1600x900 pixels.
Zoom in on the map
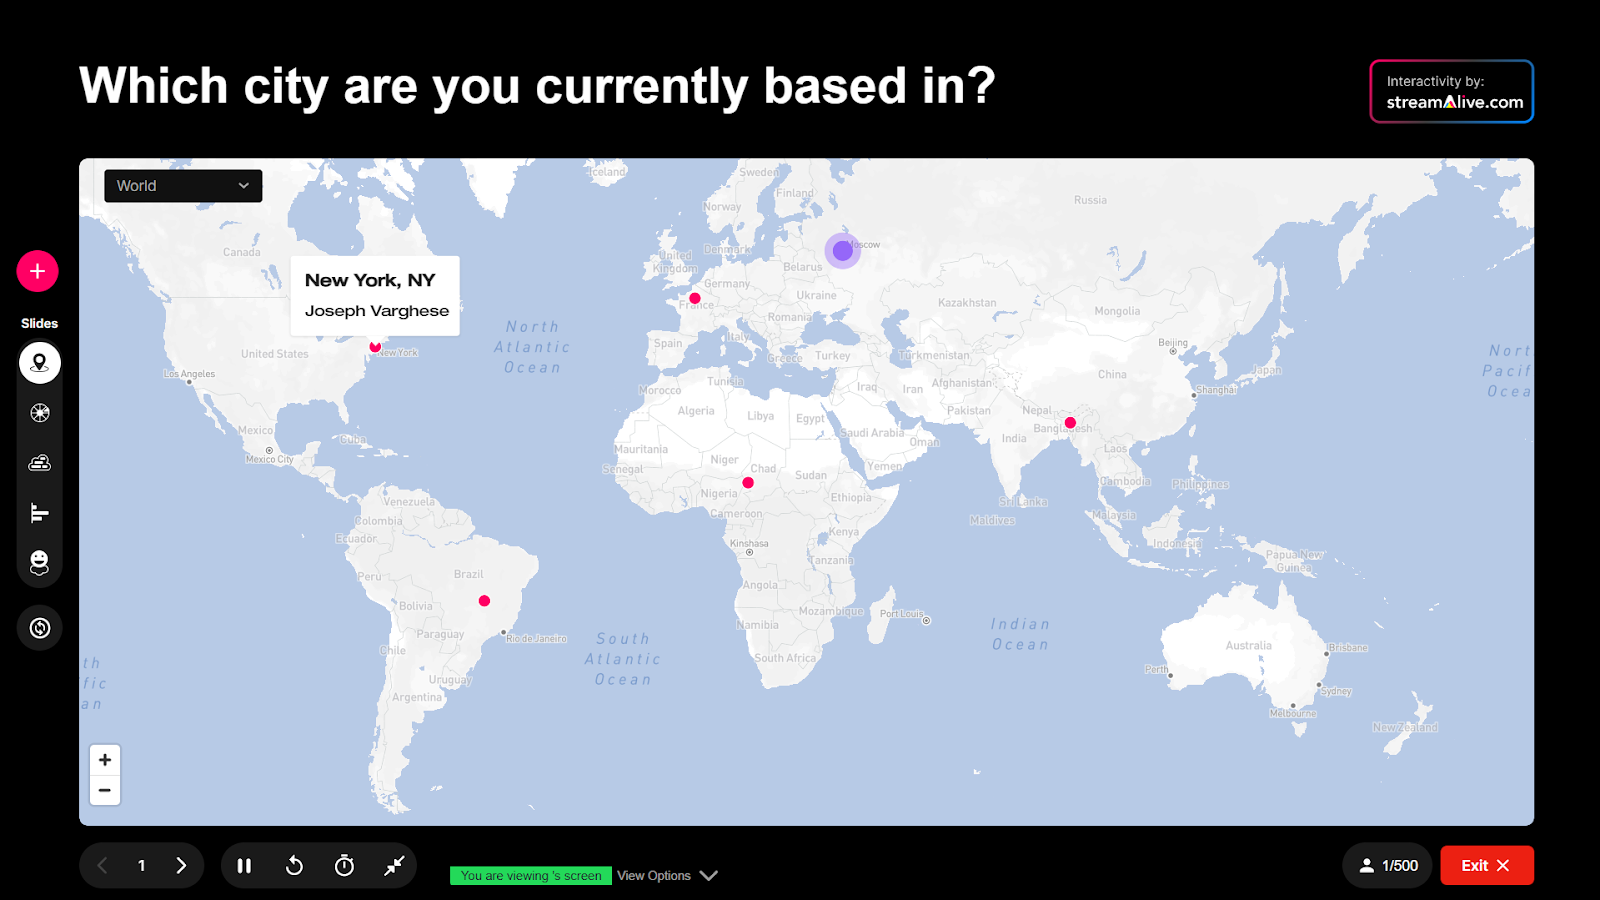tap(105, 760)
